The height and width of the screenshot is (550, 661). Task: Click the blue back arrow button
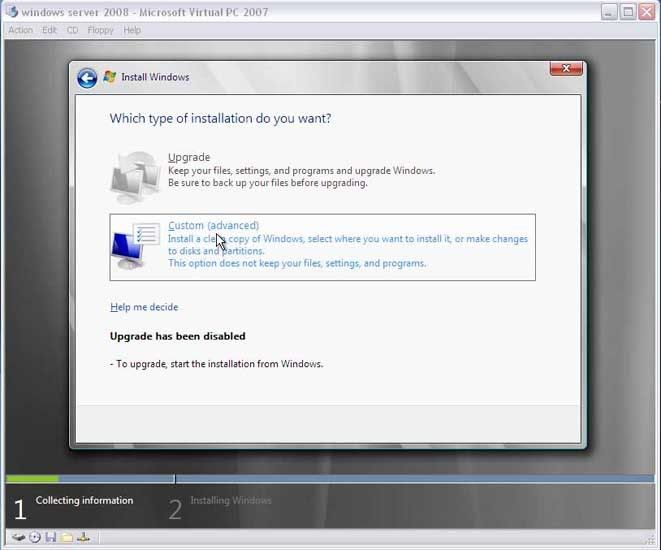pyautogui.click(x=87, y=78)
